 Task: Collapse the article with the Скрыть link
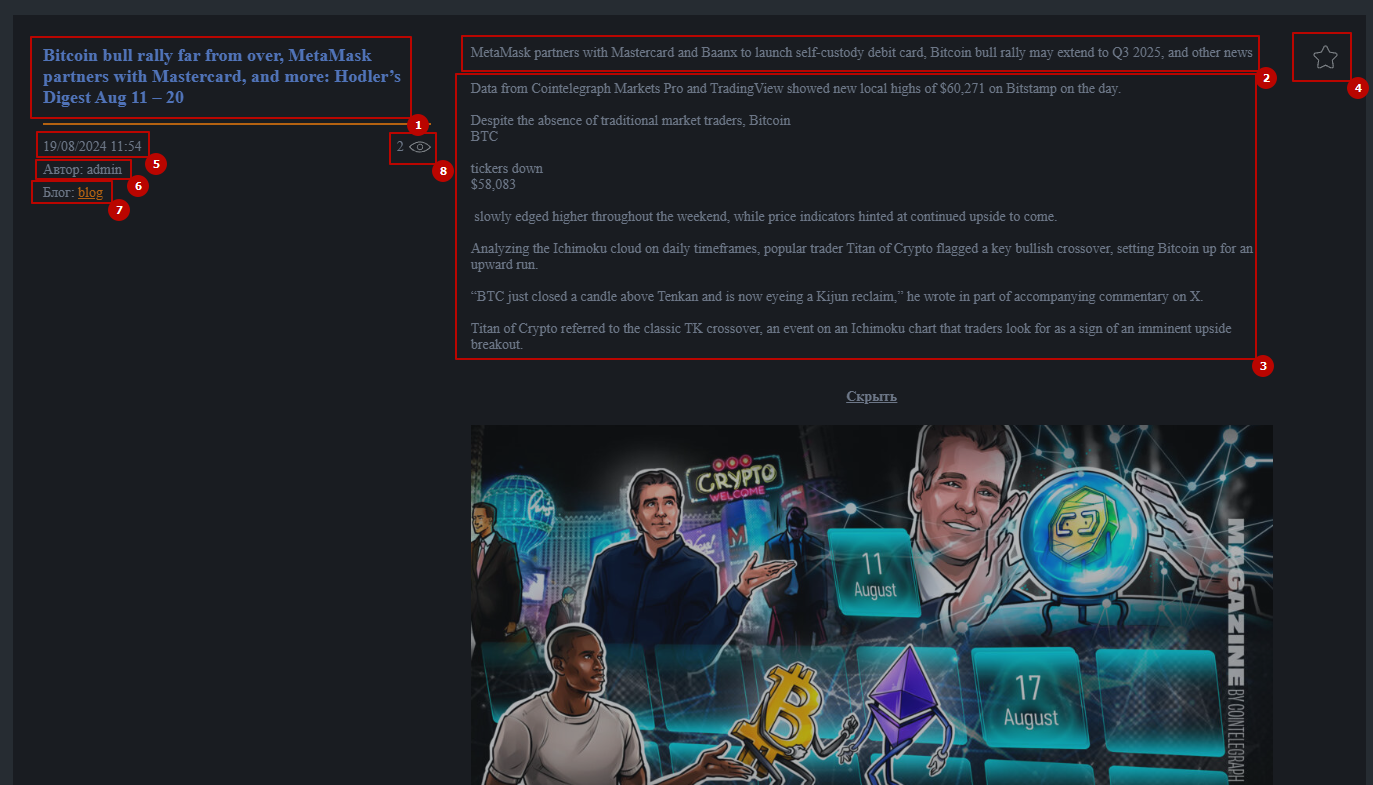pyautogui.click(x=871, y=396)
